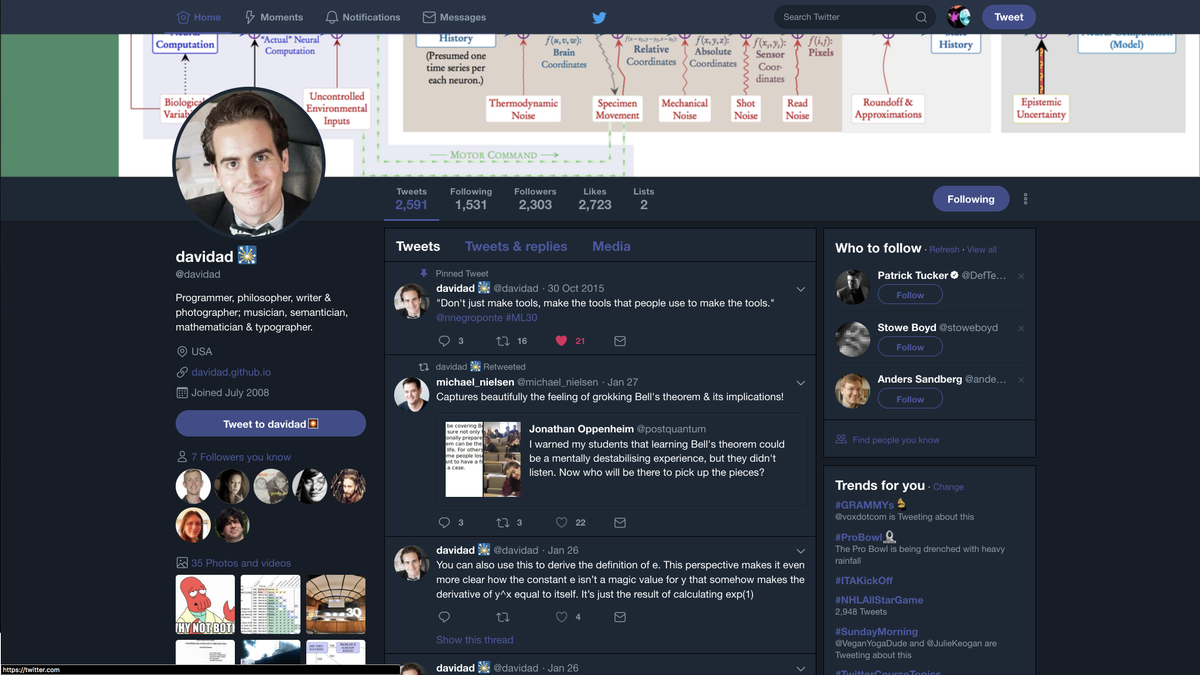Open the WHY NOT BOT Zoidberg photo thumbnail
Viewport: 1200px width, 675px height.
(205, 605)
